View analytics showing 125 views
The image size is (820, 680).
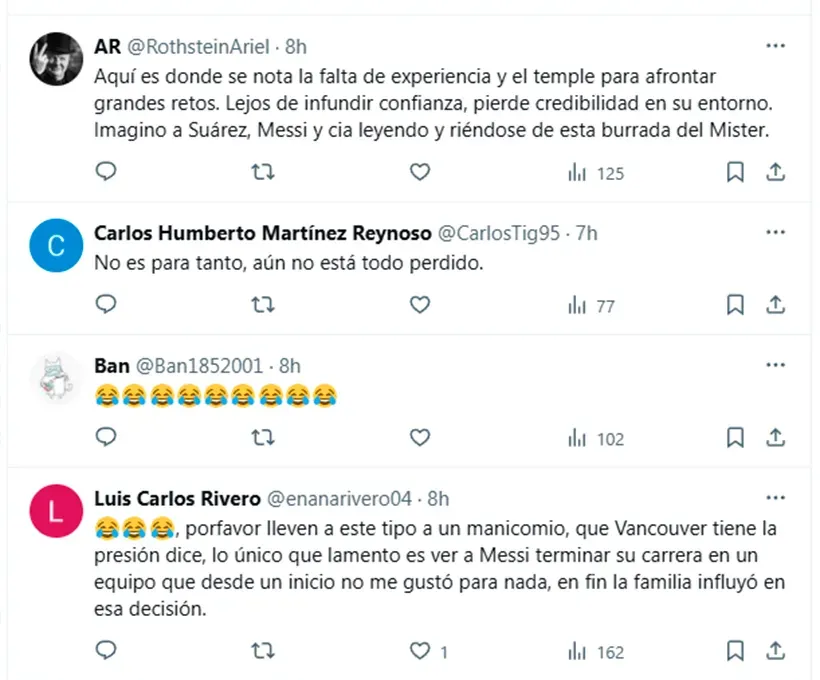pyautogui.click(x=596, y=173)
